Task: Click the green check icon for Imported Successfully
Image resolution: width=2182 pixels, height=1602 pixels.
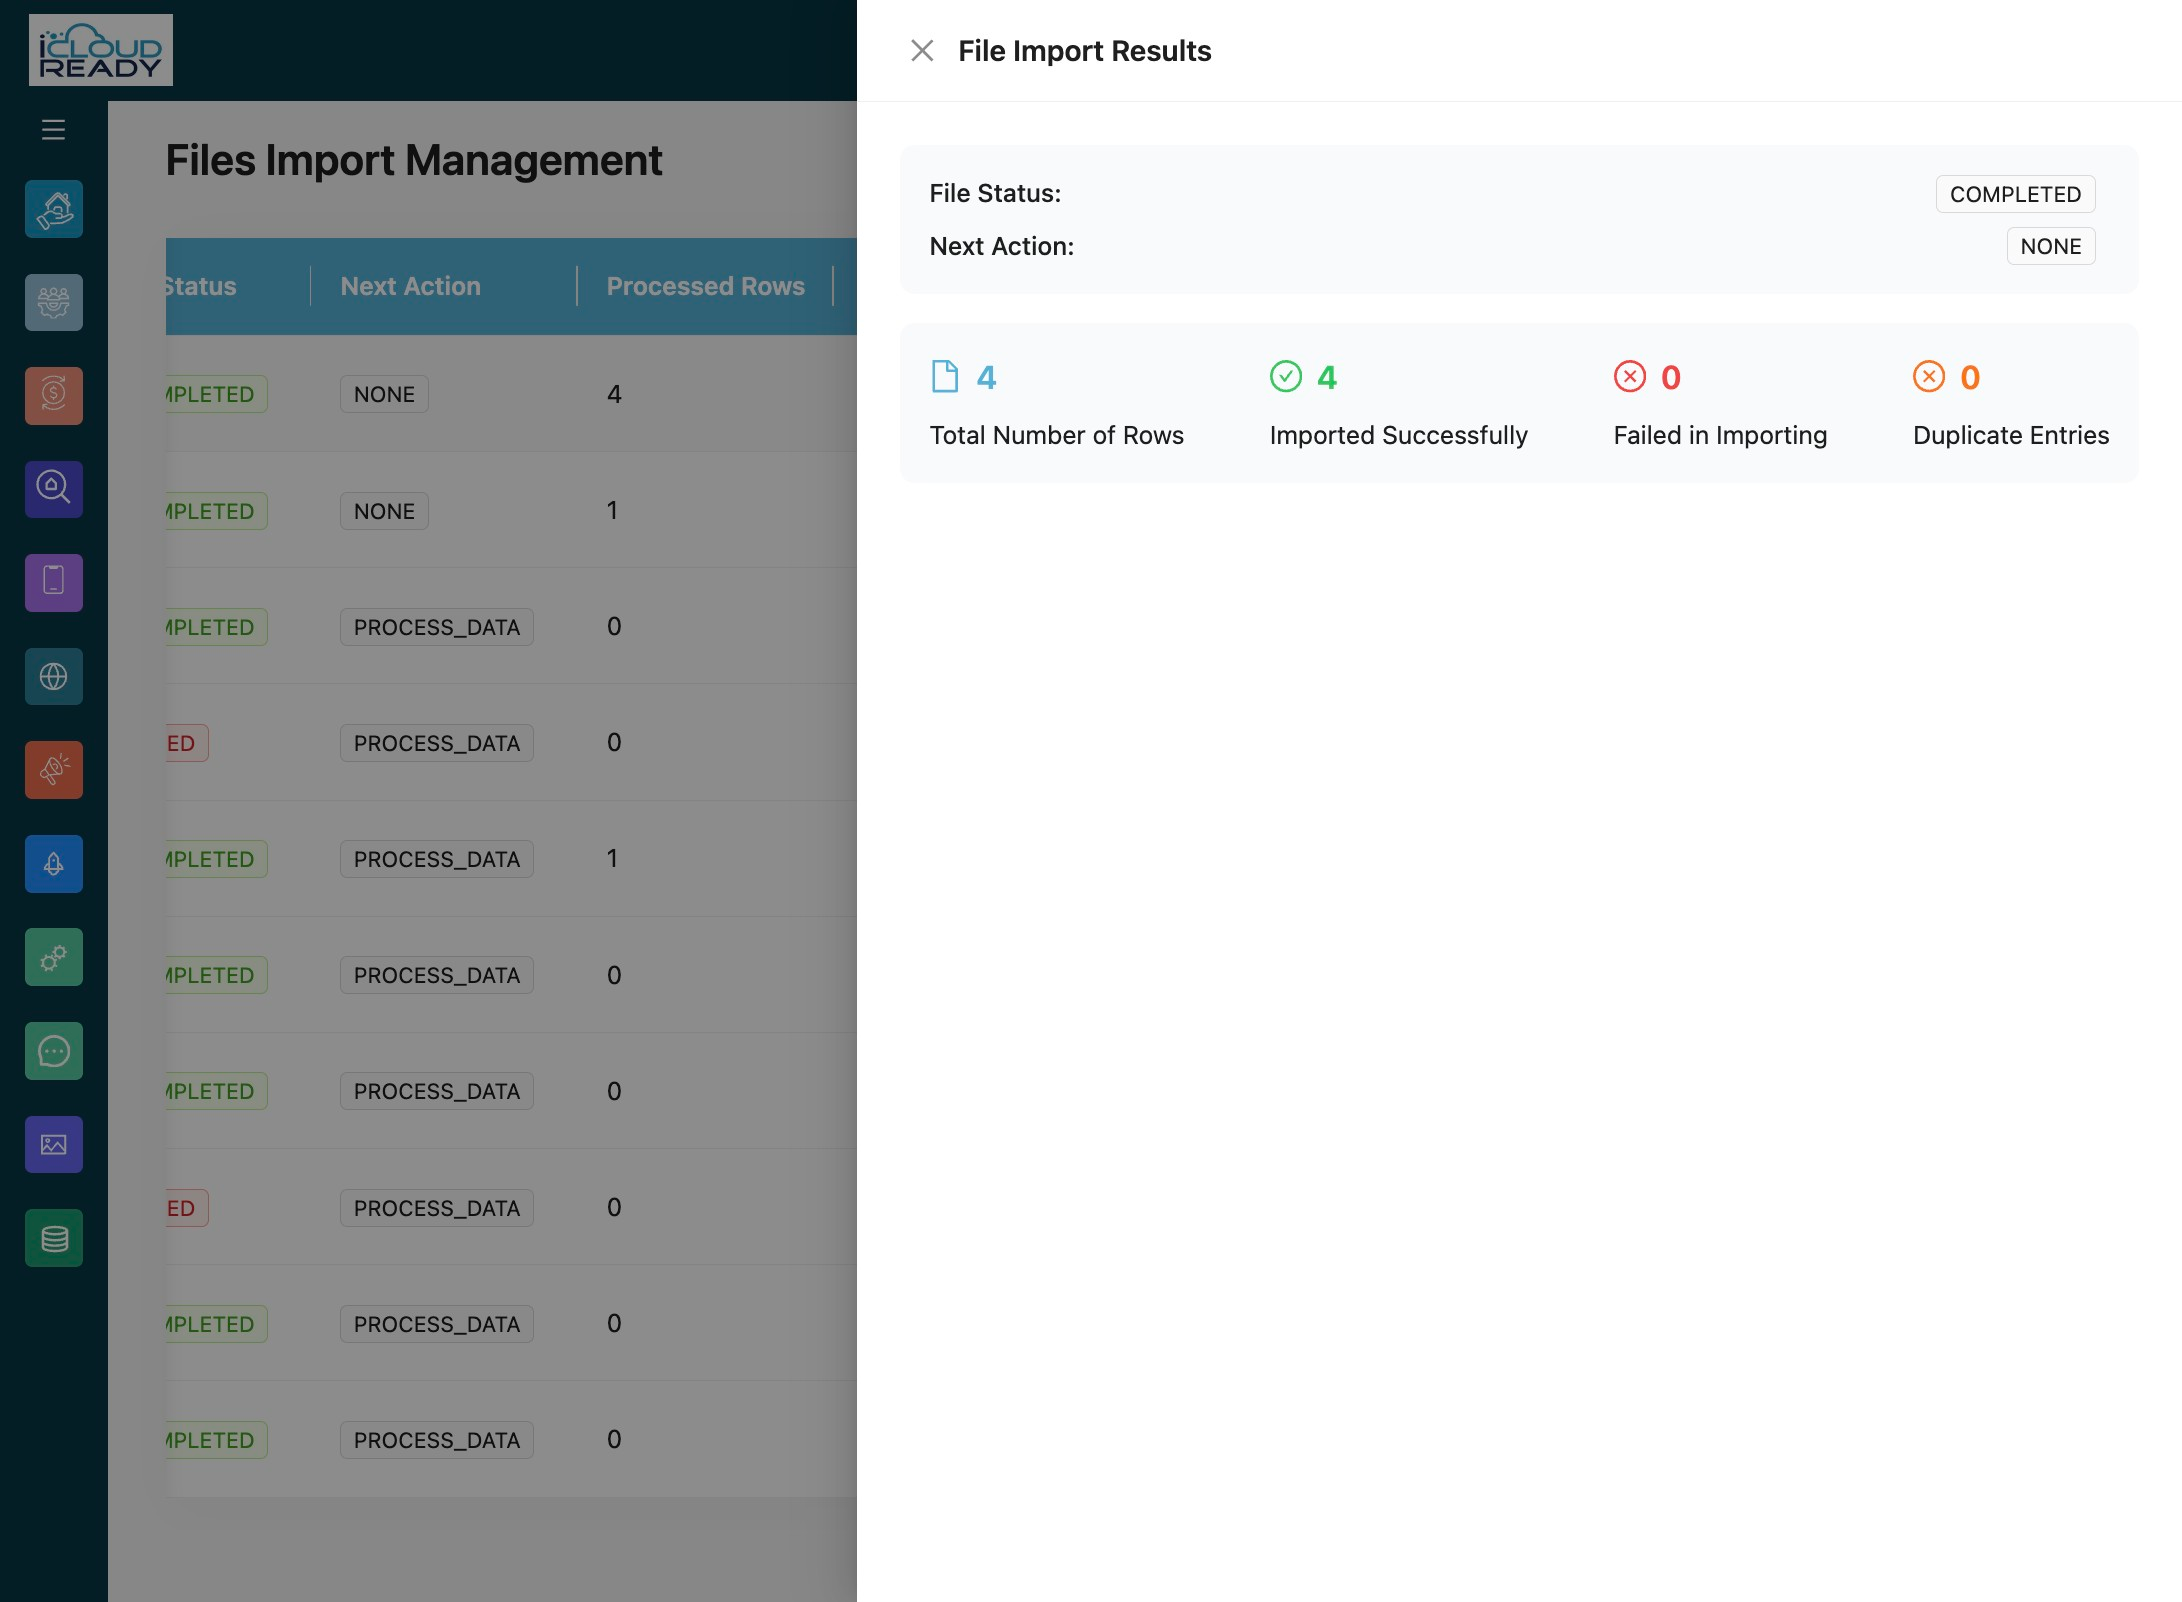Action: (x=1285, y=377)
